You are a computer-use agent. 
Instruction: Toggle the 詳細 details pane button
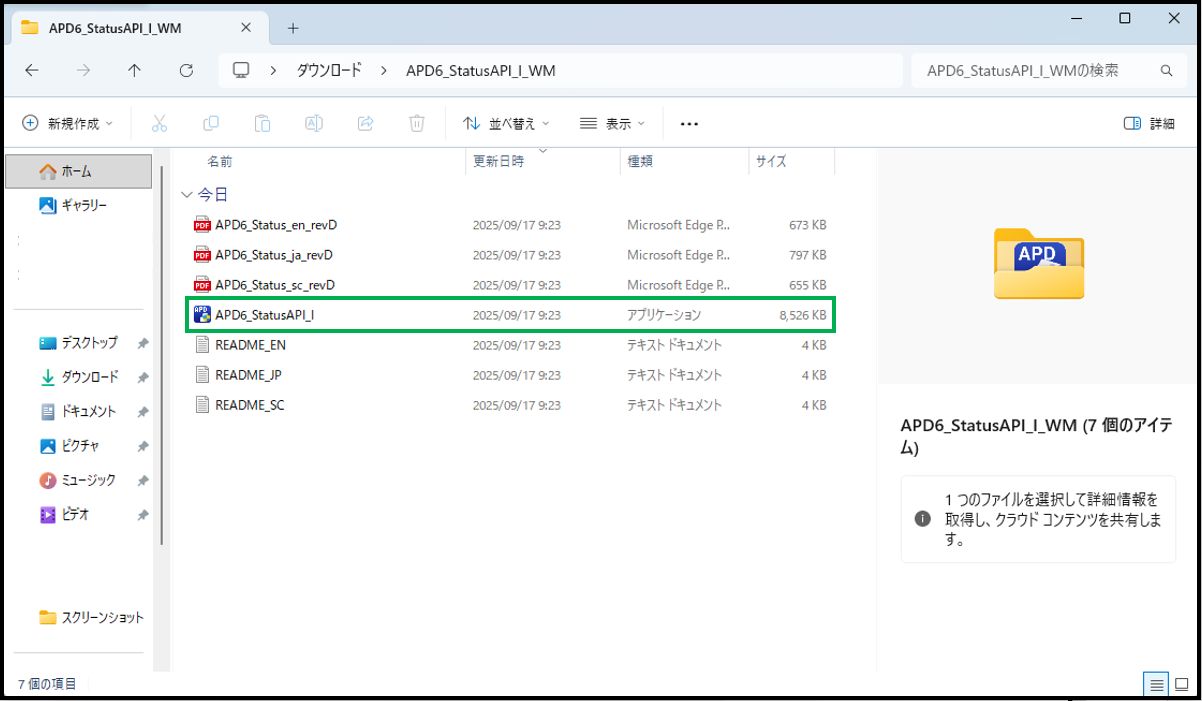point(1149,123)
